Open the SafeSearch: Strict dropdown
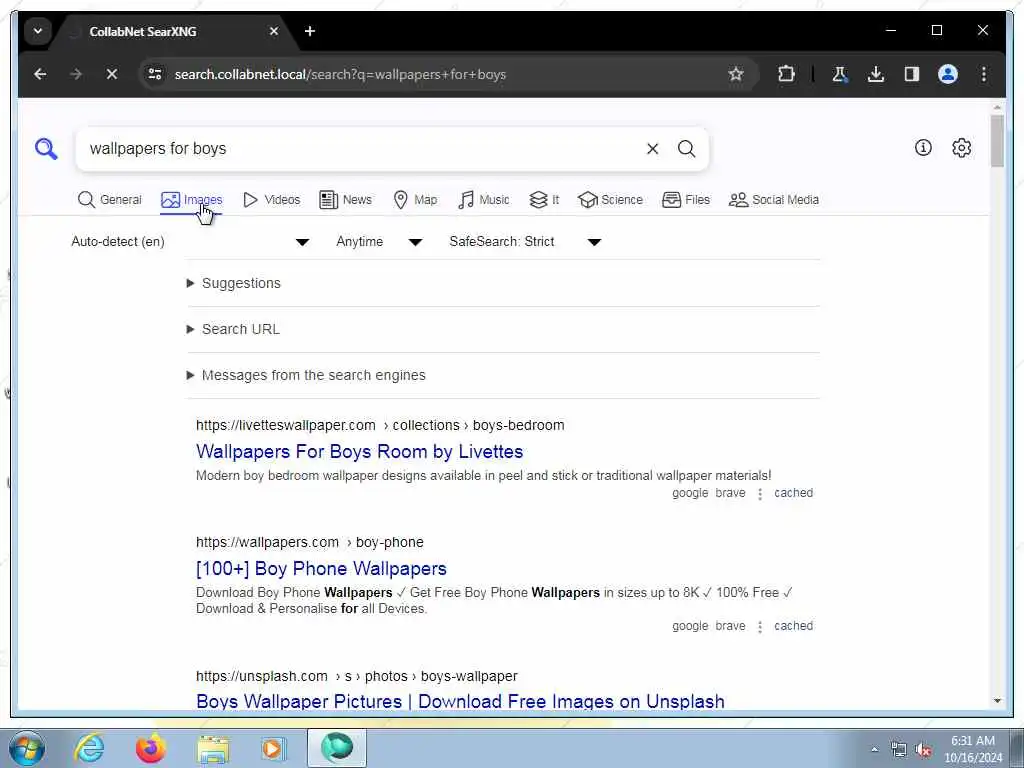The width and height of the screenshot is (1024, 768). (525, 242)
